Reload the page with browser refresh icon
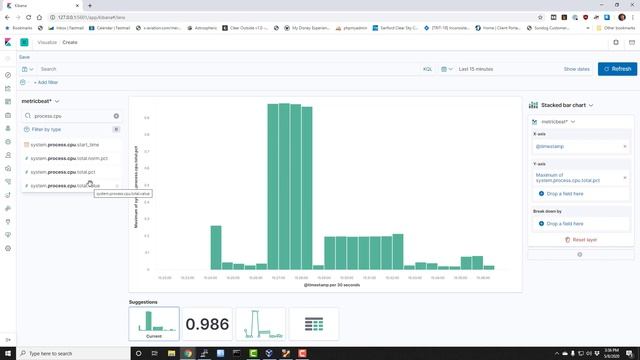 [x=29, y=17]
